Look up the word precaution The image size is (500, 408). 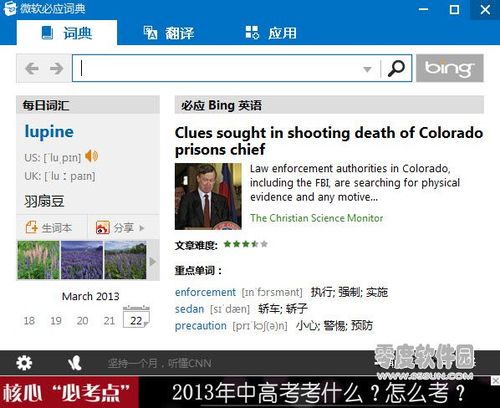pos(201,326)
